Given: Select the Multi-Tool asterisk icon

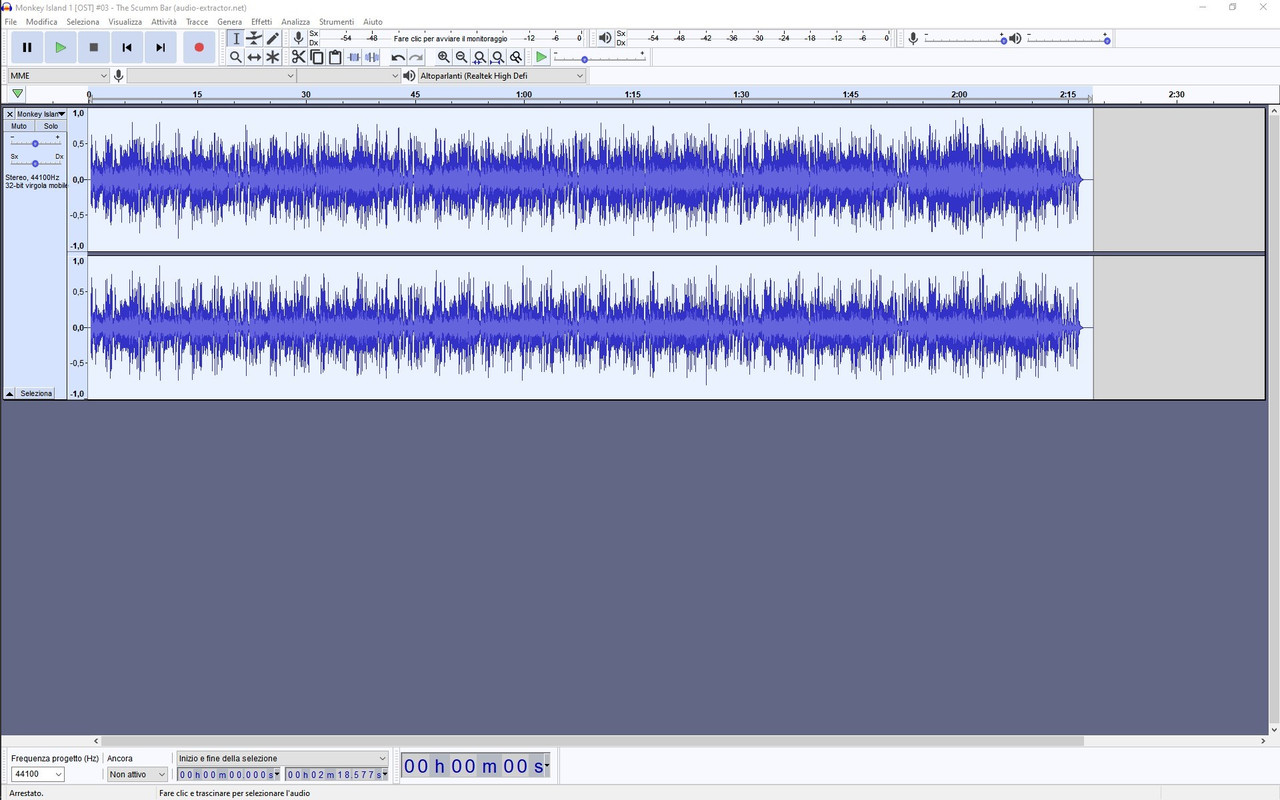Looking at the screenshot, I should click(273, 57).
